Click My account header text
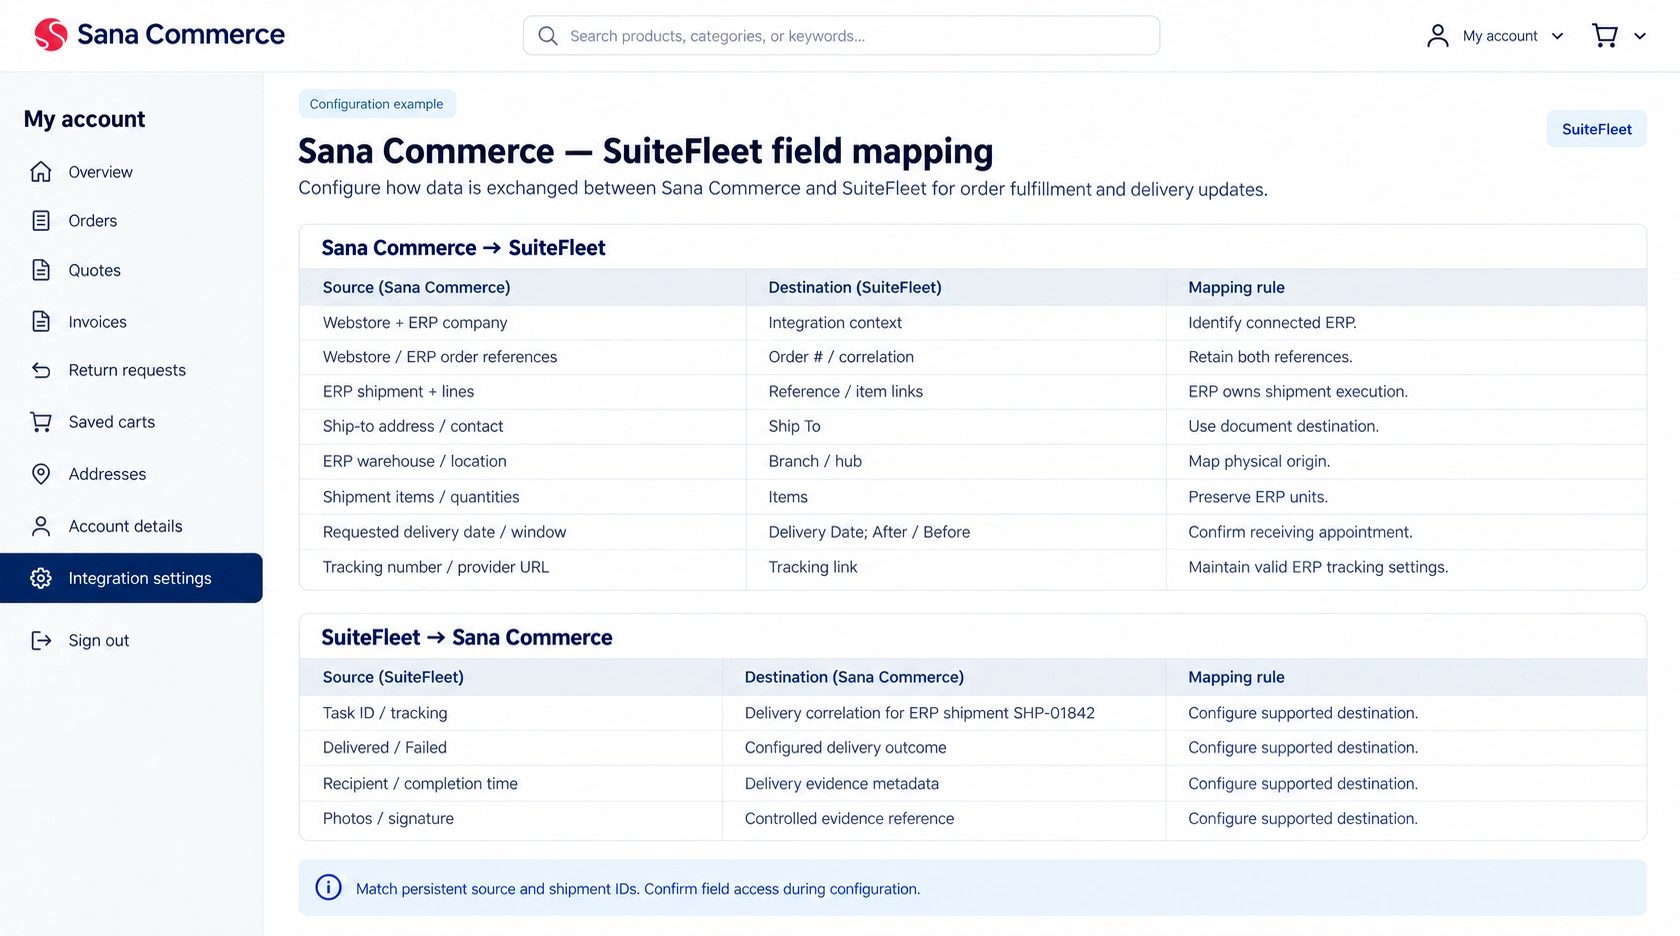The height and width of the screenshot is (936, 1680). (x=1500, y=36)
